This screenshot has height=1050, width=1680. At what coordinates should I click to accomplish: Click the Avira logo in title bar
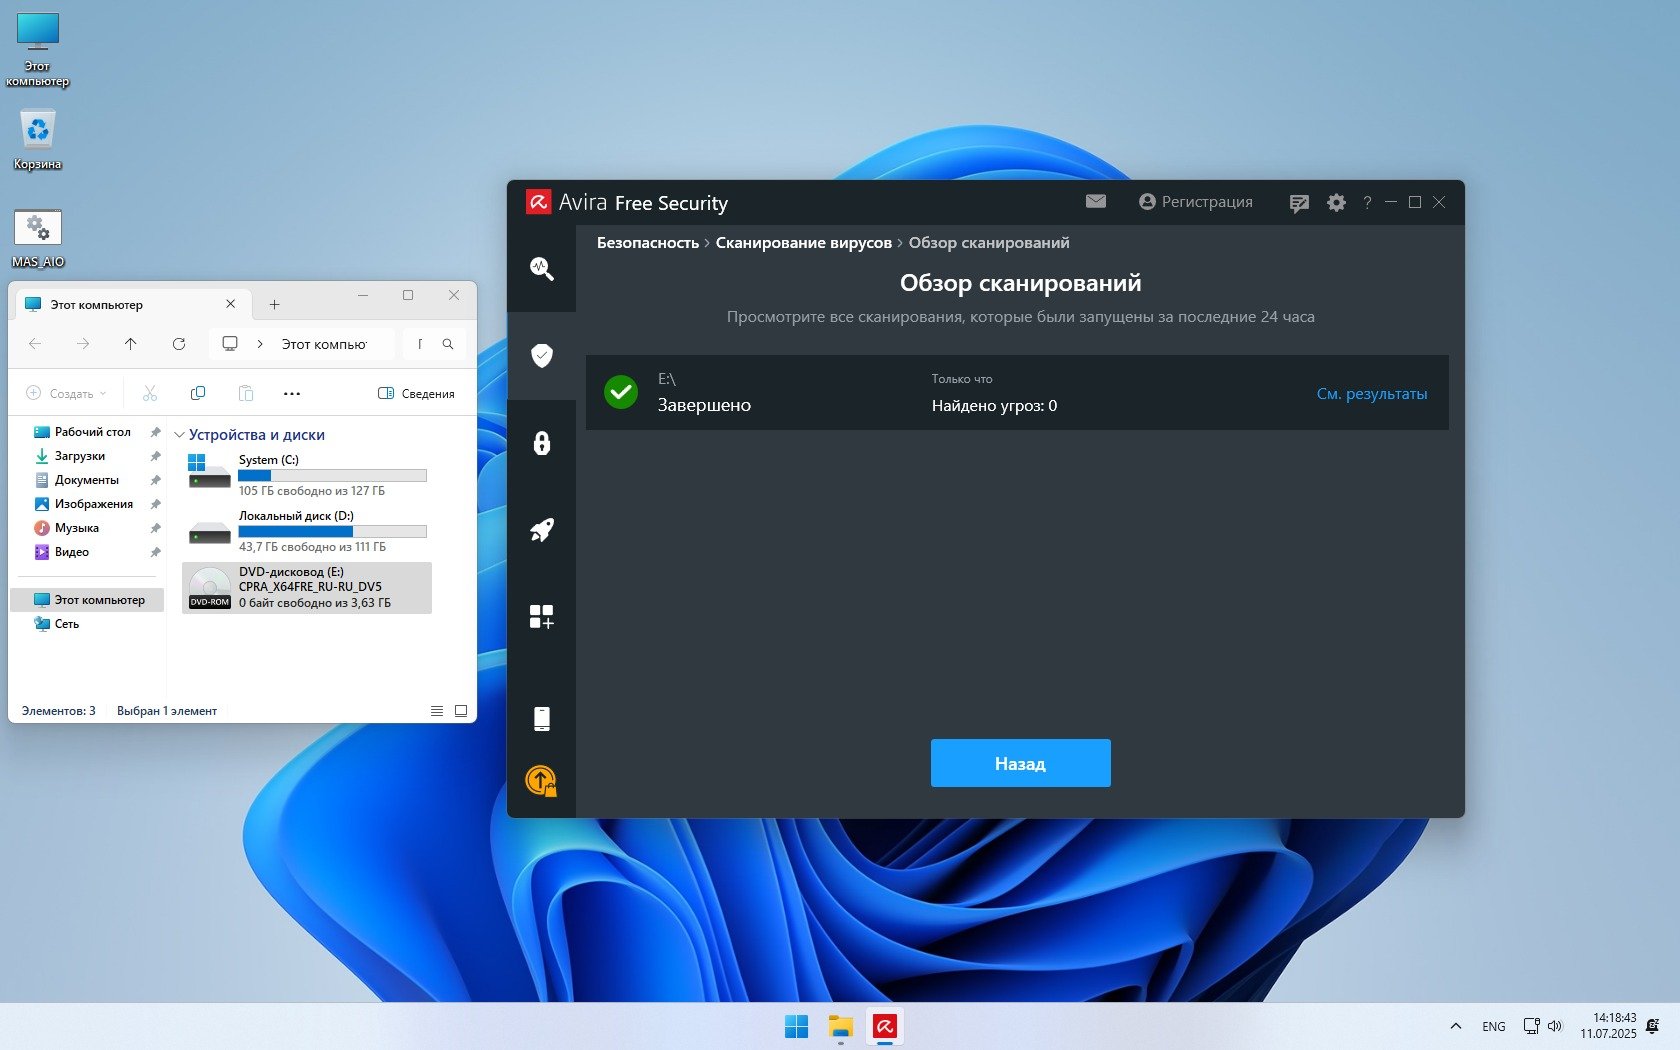click(539, 202)
